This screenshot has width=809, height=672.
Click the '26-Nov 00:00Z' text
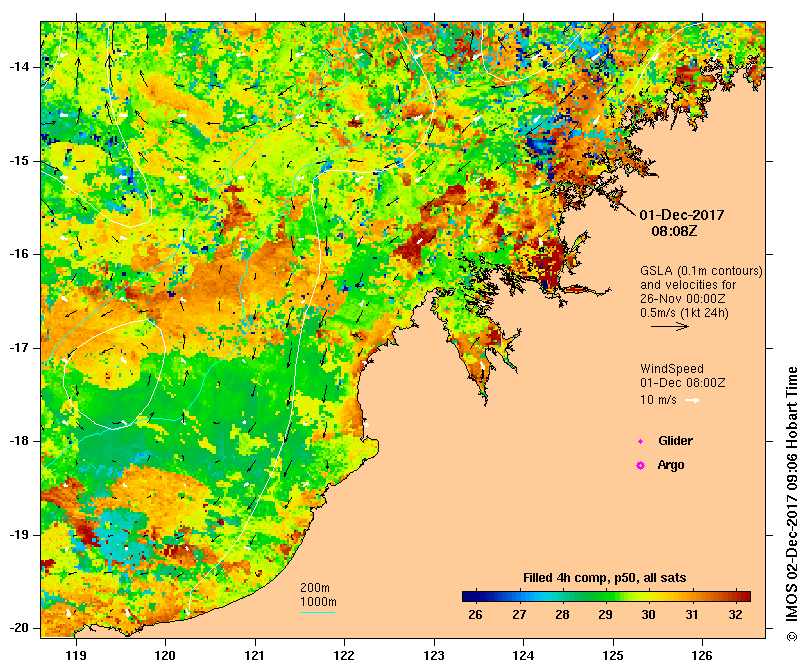(683, 299)
